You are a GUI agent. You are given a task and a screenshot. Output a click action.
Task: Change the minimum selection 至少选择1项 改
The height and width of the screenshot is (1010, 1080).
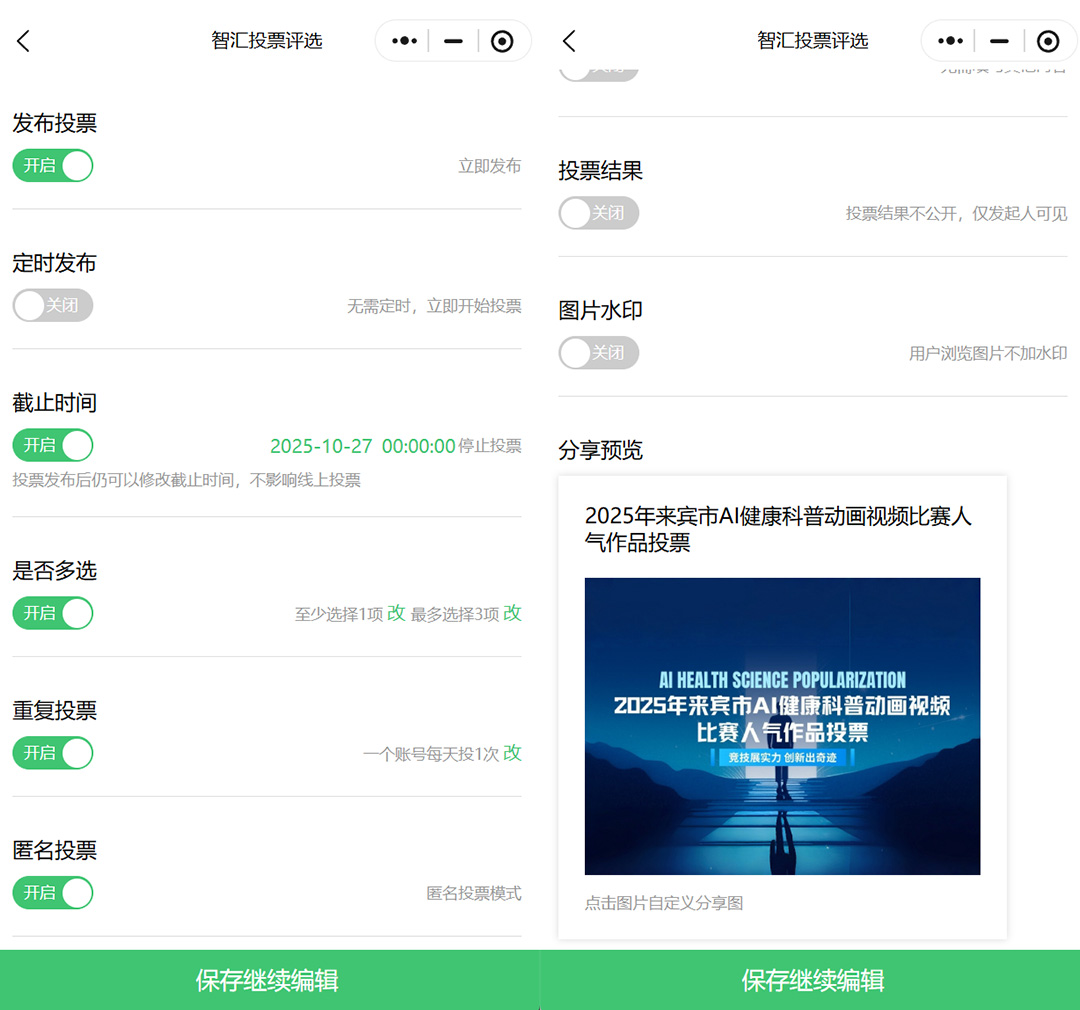tap(396, 613)
